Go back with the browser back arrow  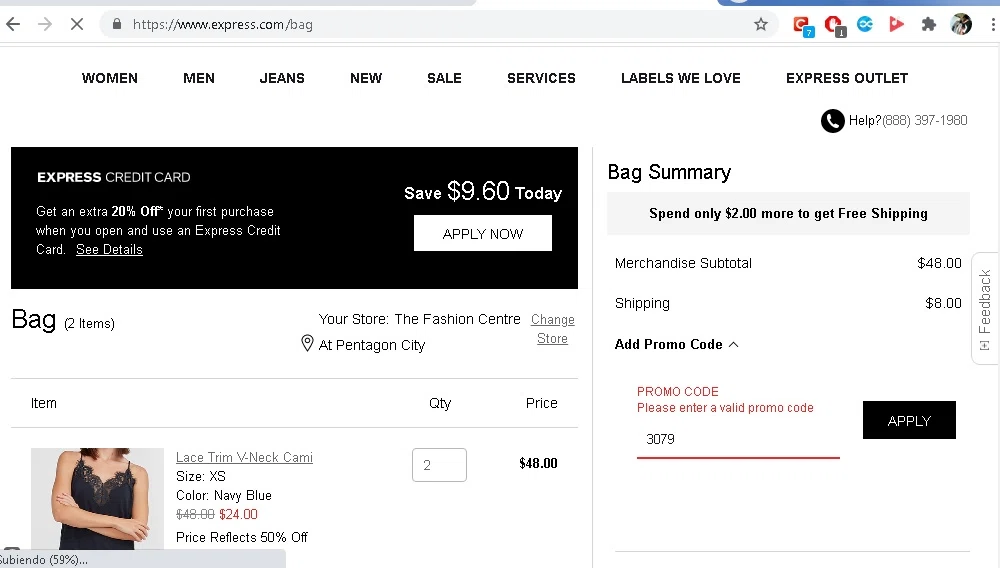pos(13,25)
